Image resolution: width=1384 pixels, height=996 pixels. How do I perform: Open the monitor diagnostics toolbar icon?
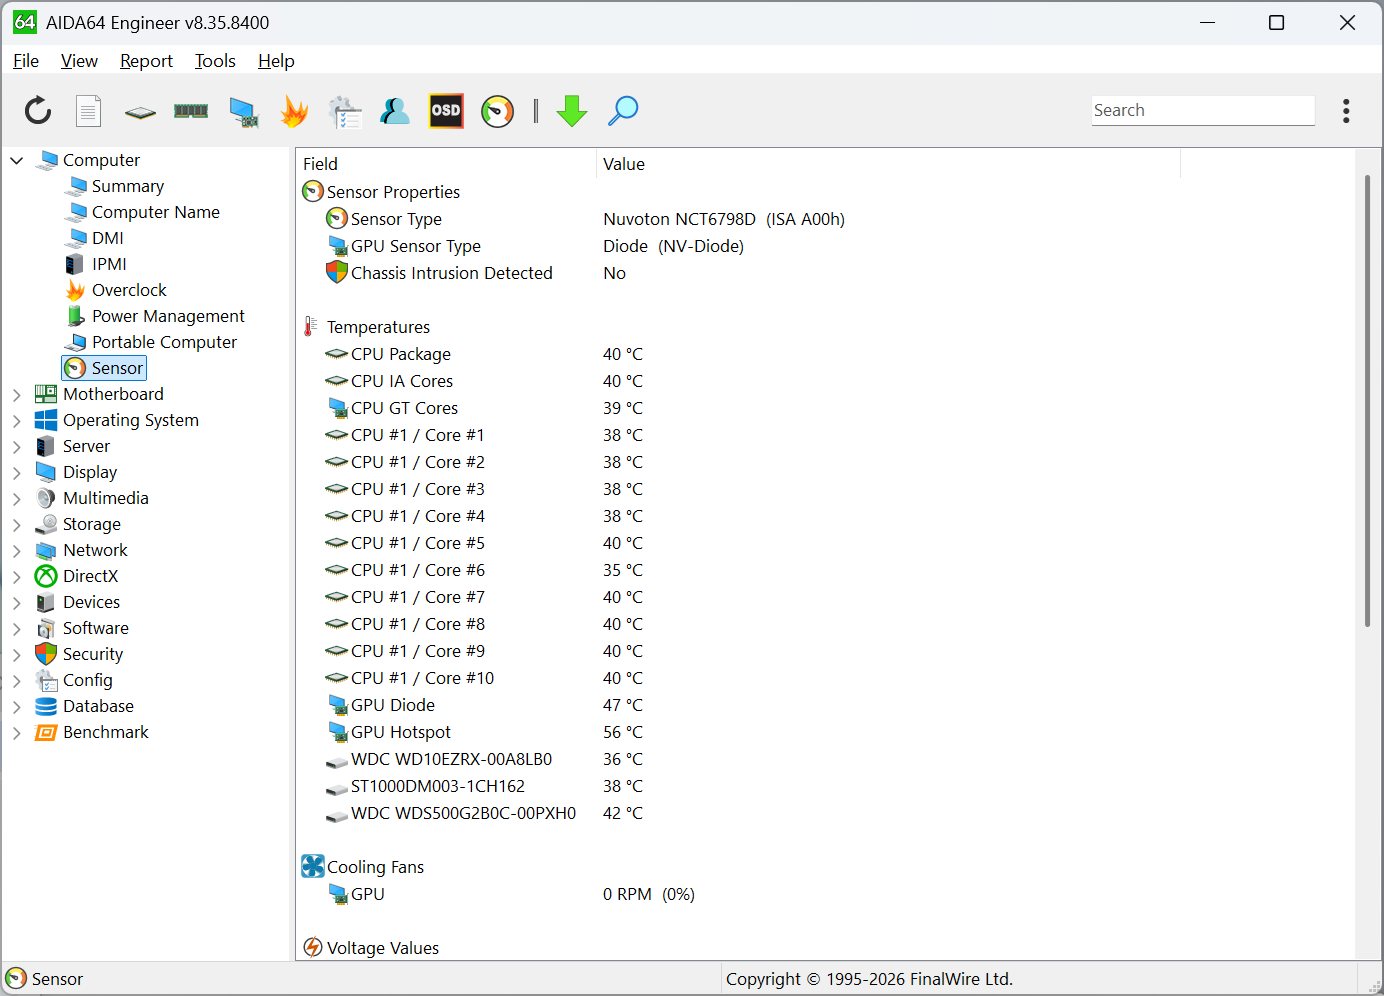[243, 112]
